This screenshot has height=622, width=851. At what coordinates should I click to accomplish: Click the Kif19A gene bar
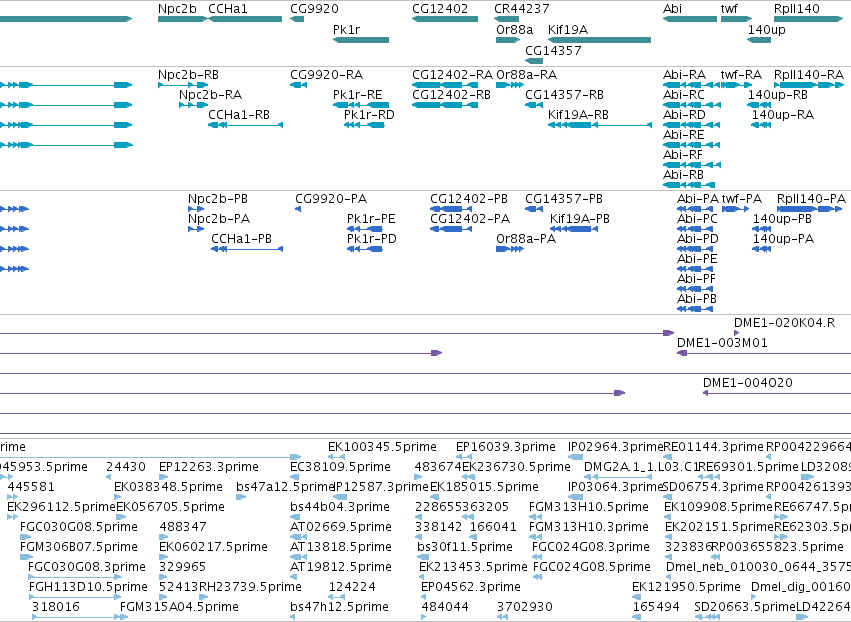coord(600,40)
